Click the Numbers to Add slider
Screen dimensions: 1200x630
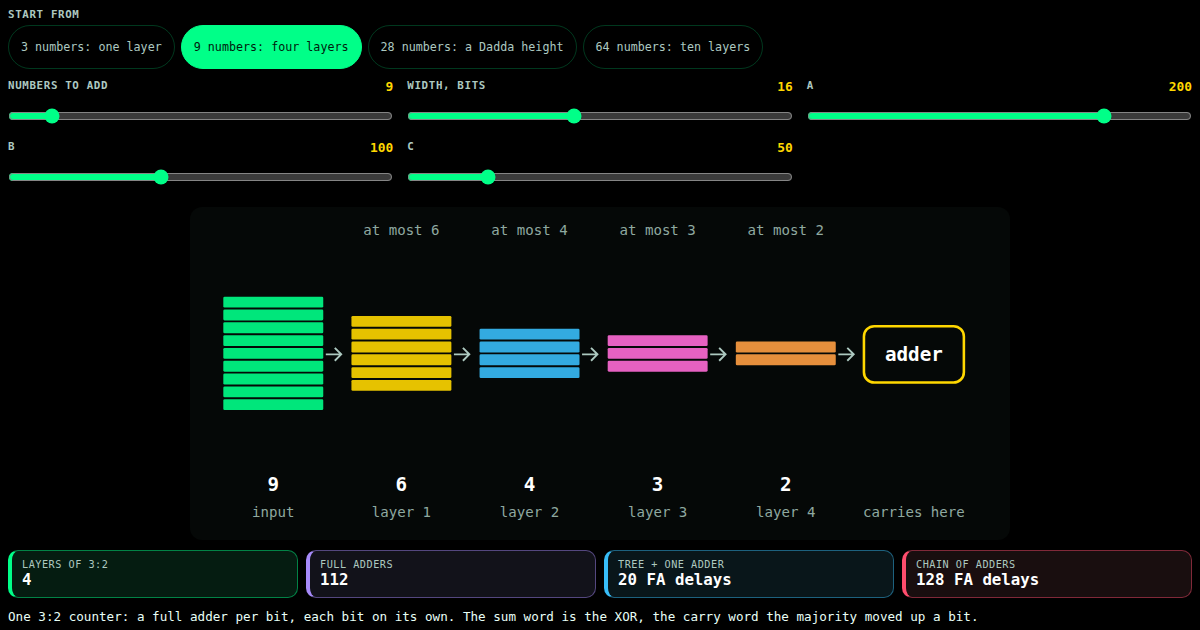200,116
